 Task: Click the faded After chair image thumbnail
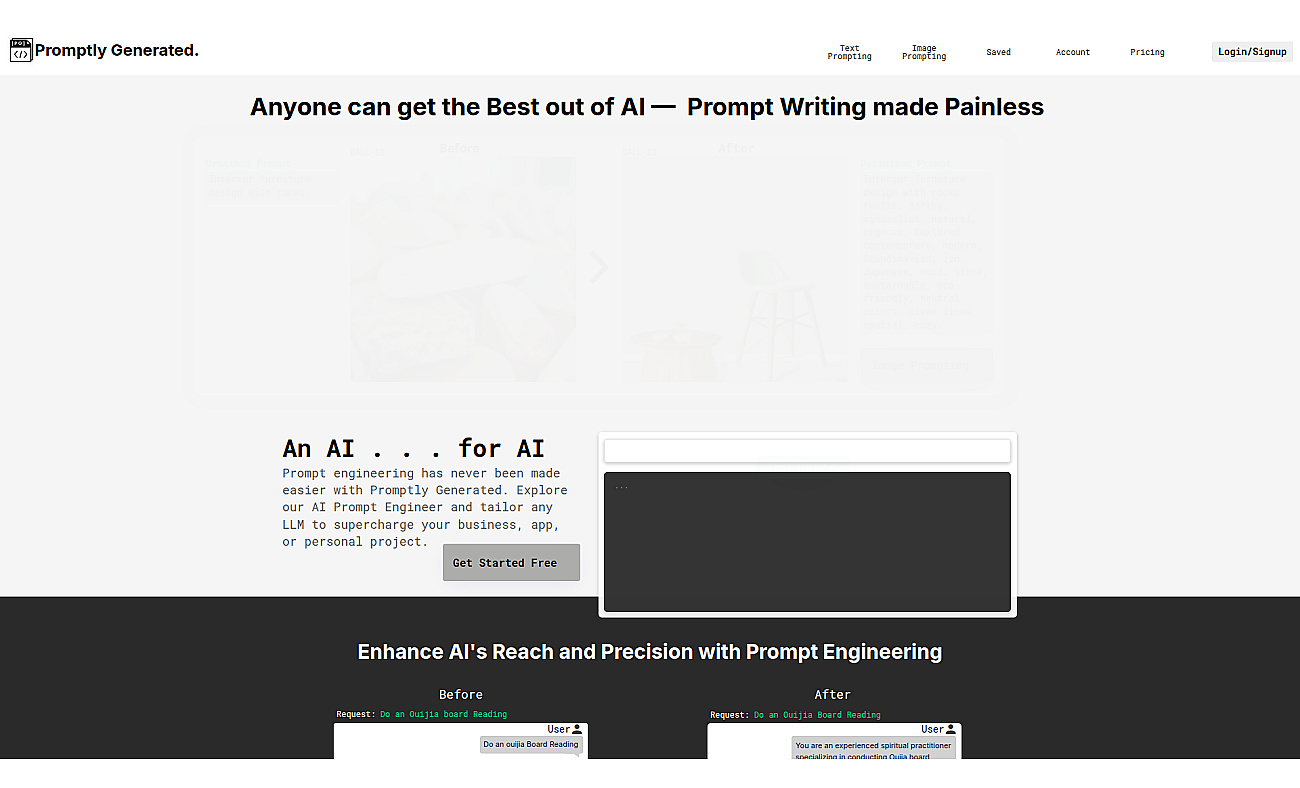pyautogui.click(x=736, y=269)
